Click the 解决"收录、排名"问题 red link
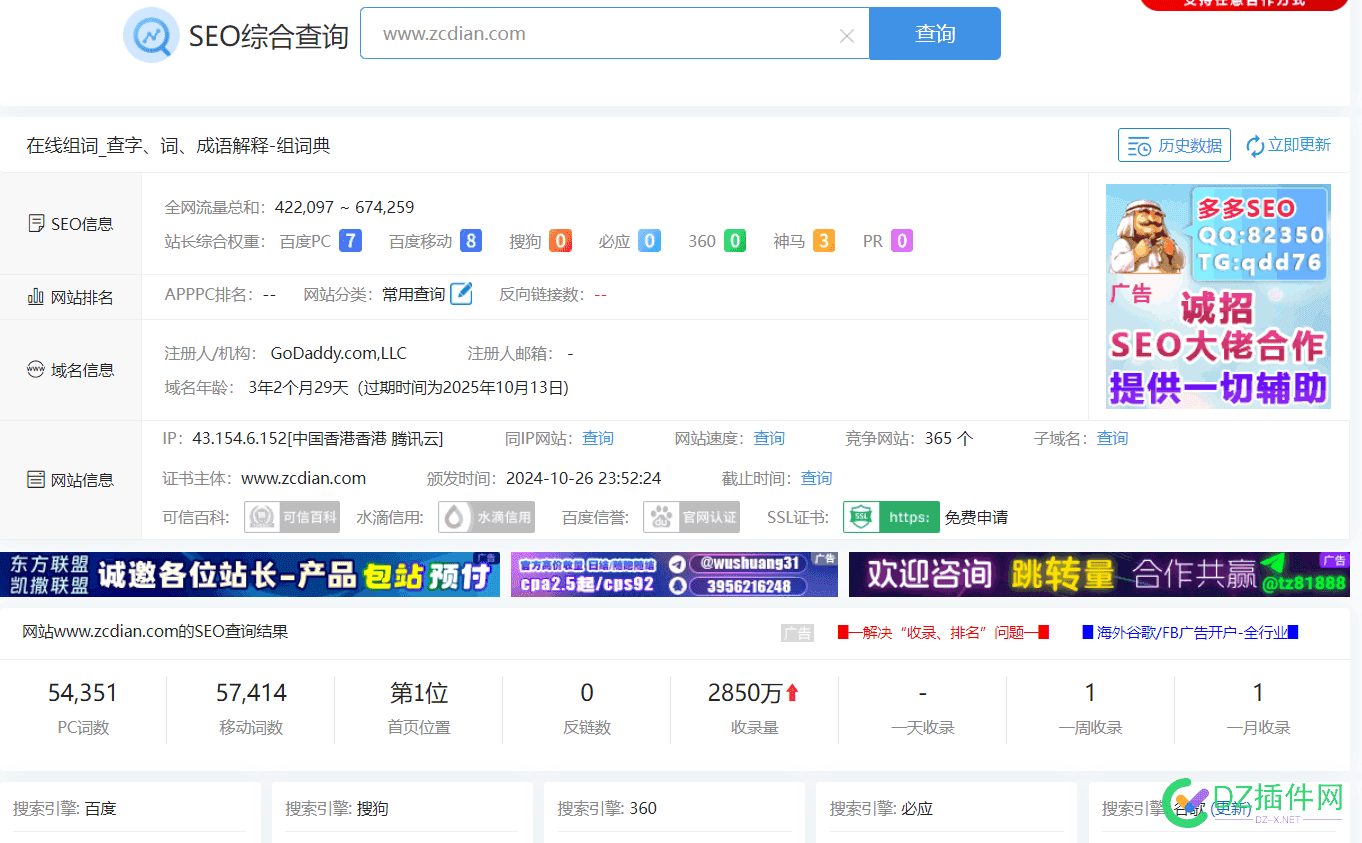 pos(943,632)
